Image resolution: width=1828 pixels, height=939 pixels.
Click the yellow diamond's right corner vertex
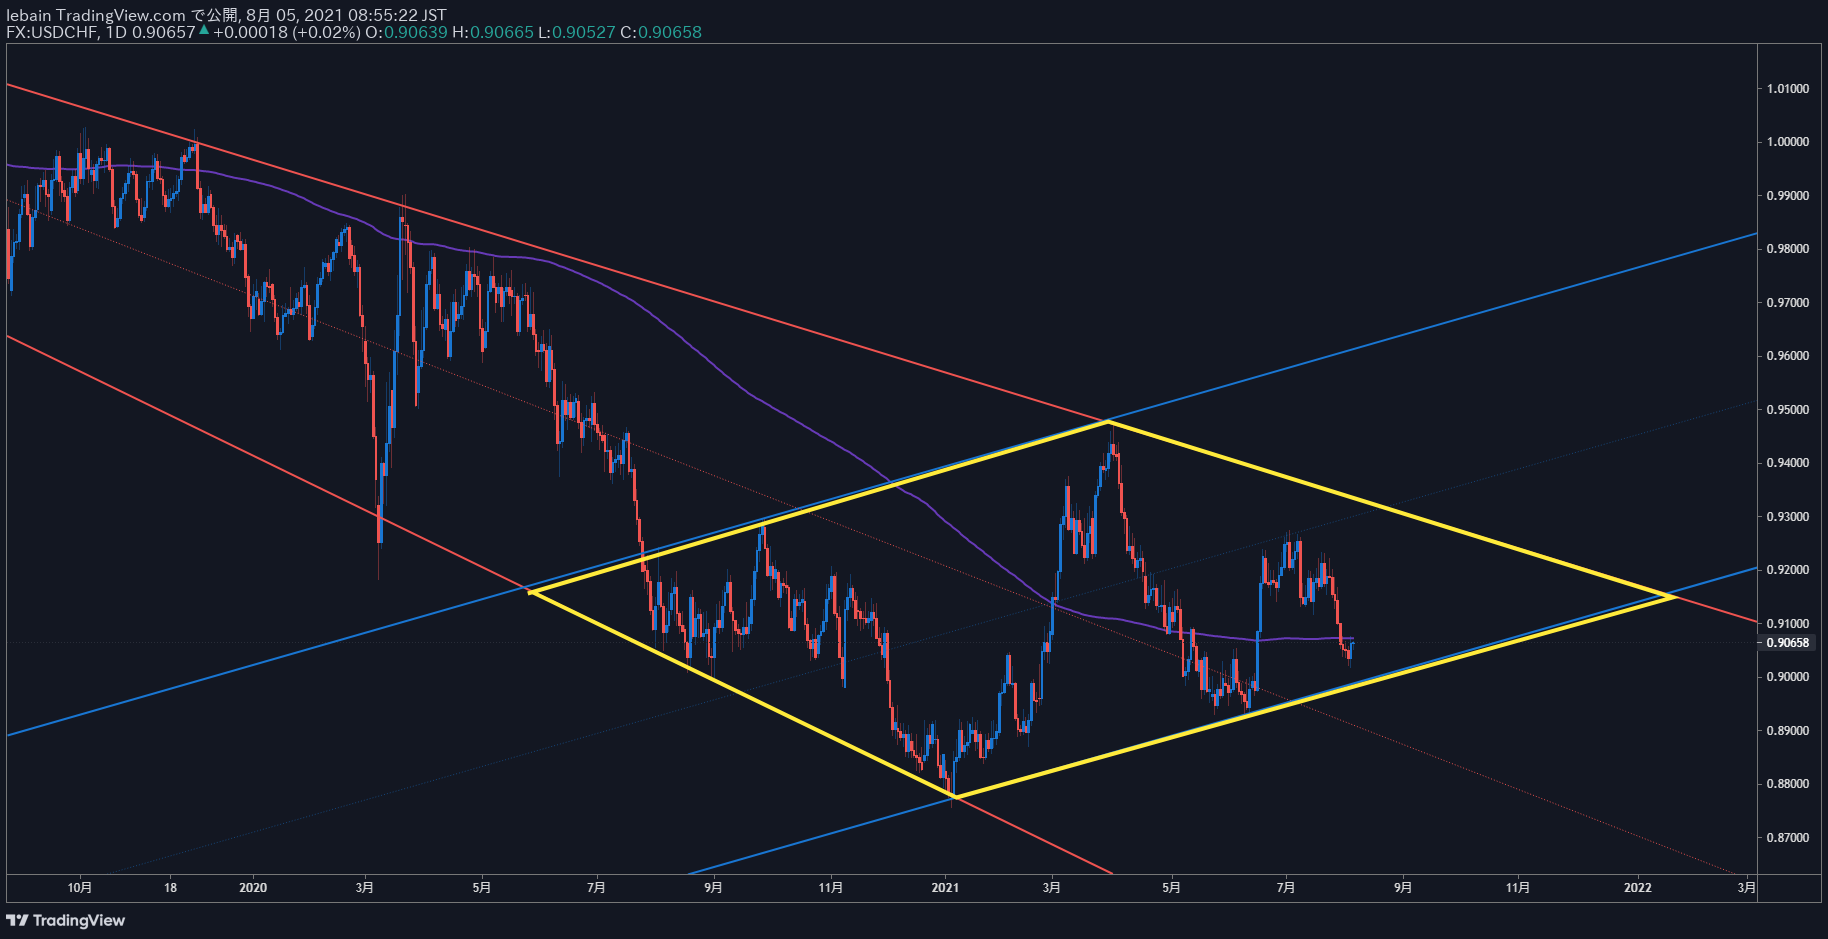[x=1675, y=597]
